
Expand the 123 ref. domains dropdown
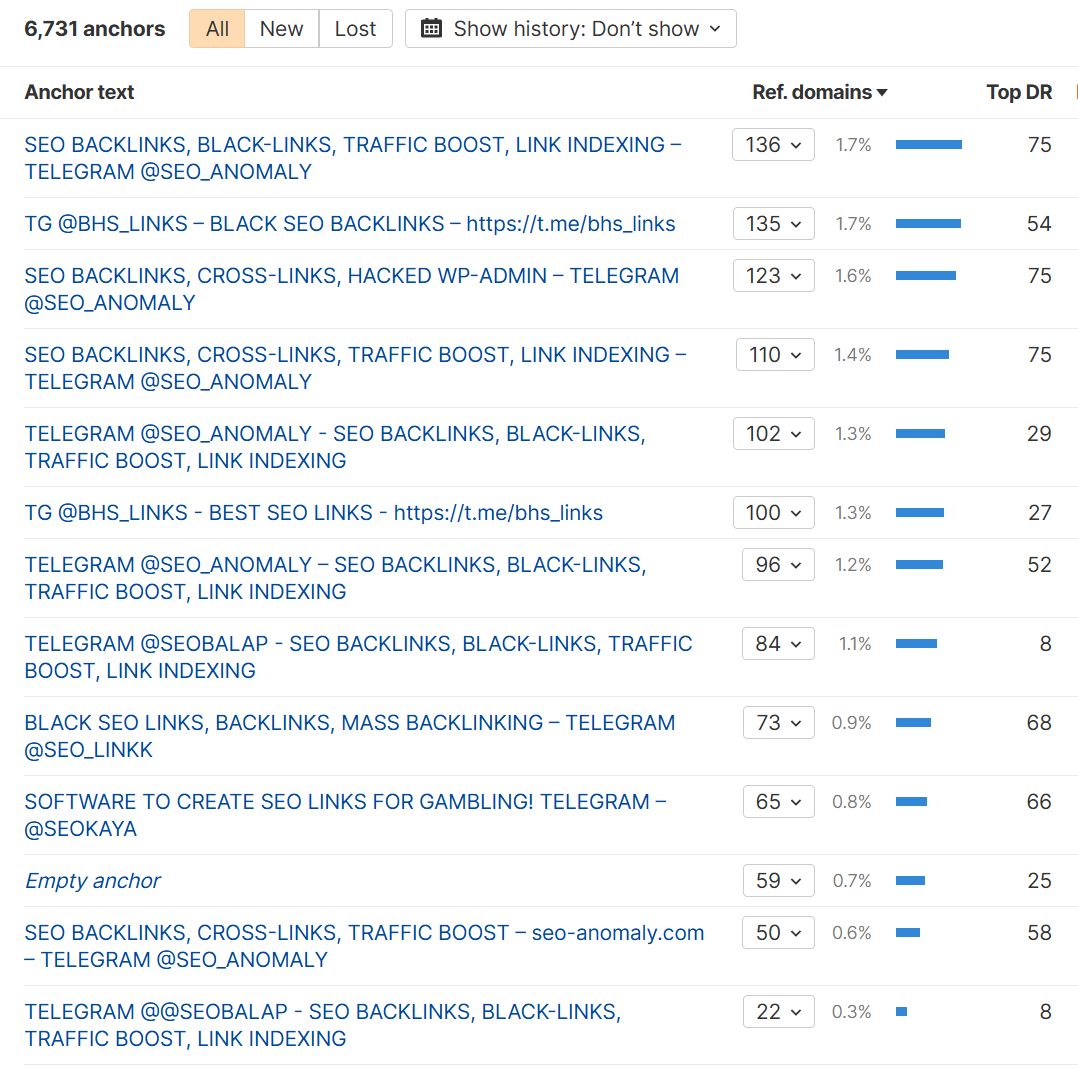773,275
